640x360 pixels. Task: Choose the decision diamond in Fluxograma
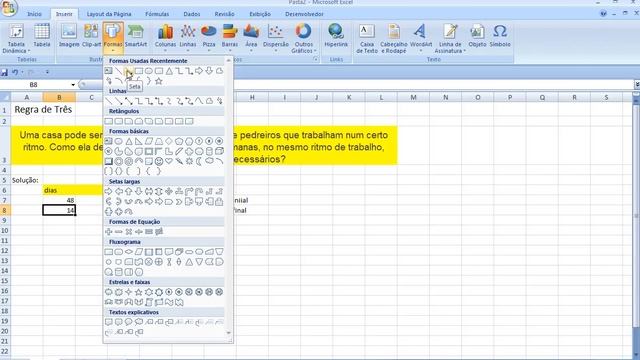(129, 252)
